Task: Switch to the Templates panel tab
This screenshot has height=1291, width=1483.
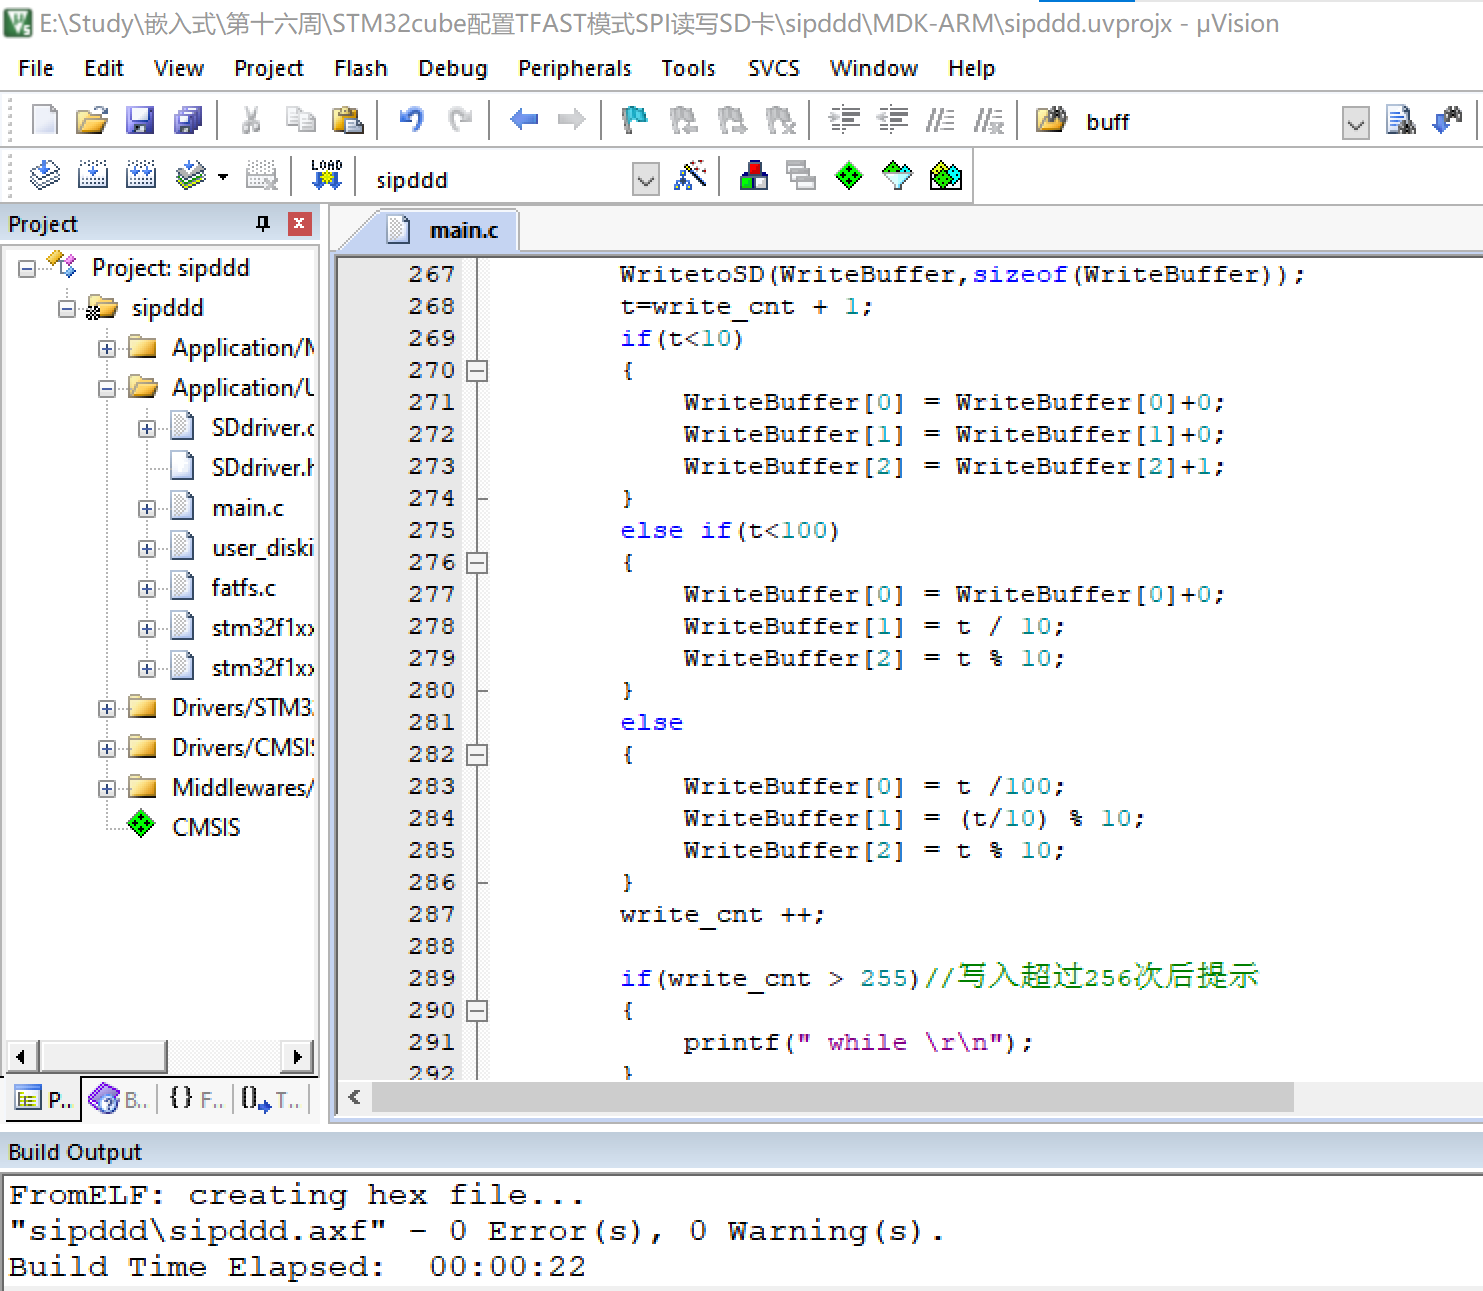Action: (270, 1100)
